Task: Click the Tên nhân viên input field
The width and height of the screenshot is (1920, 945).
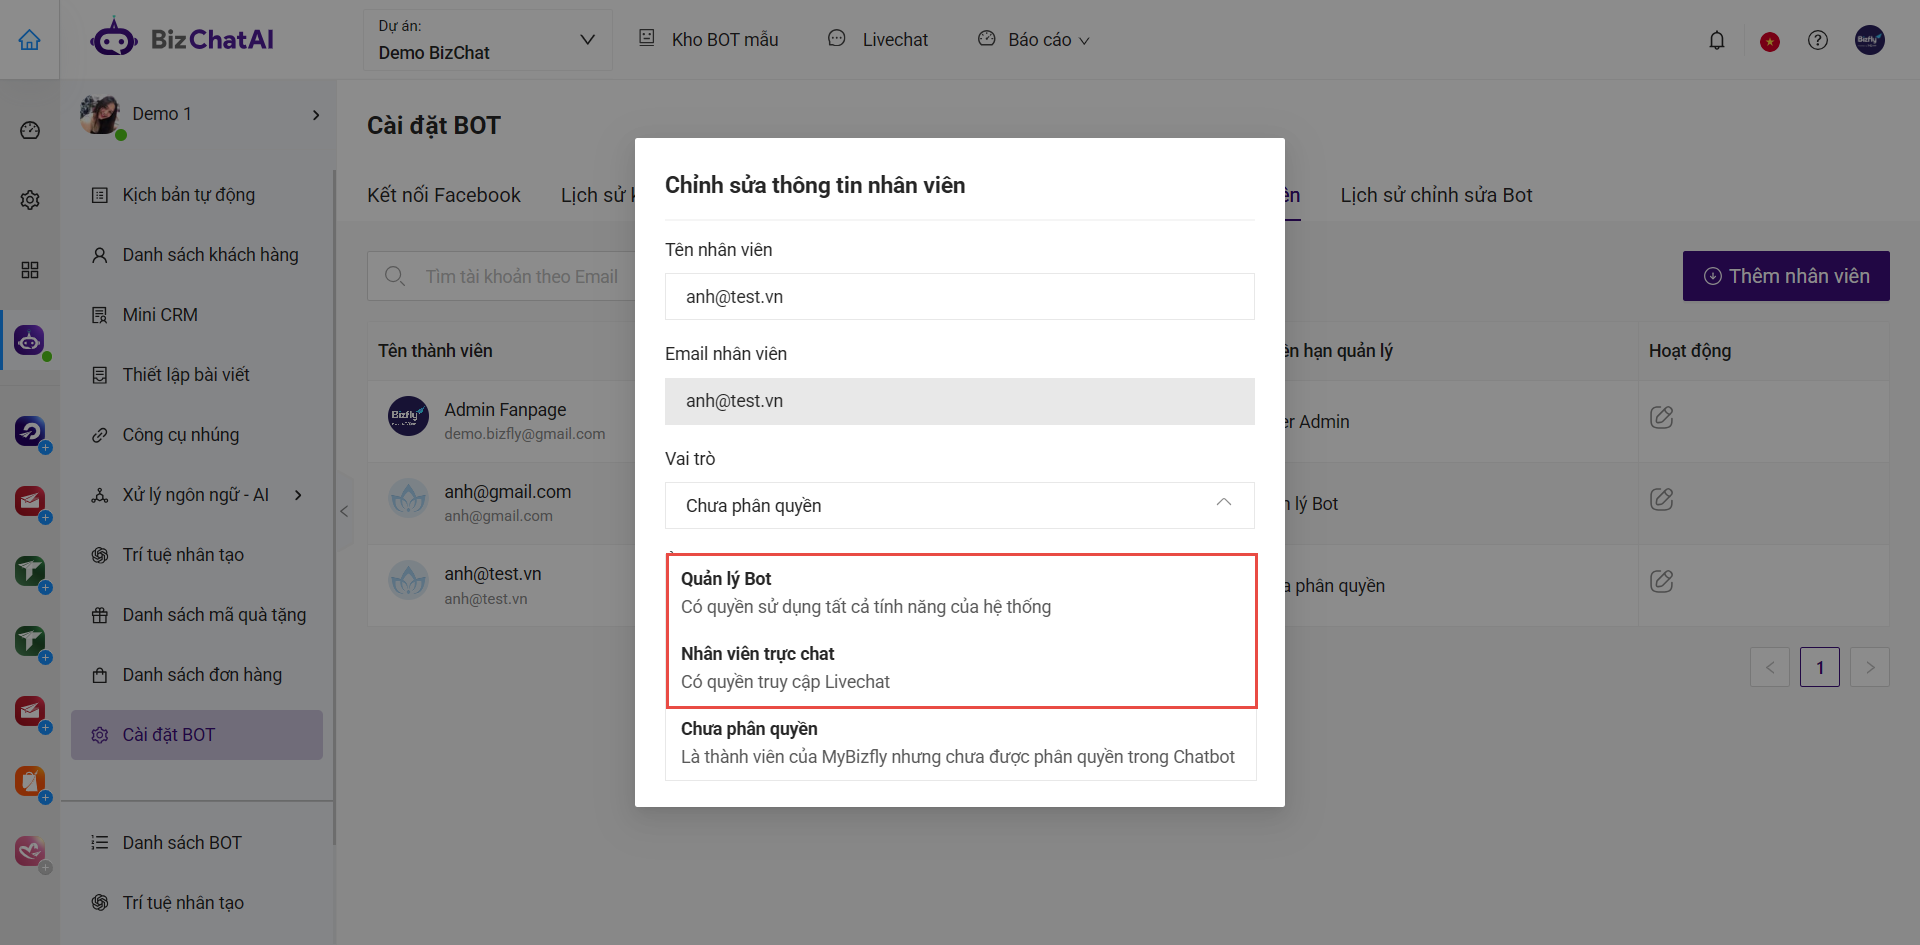Action: click(x=959, y=297)
